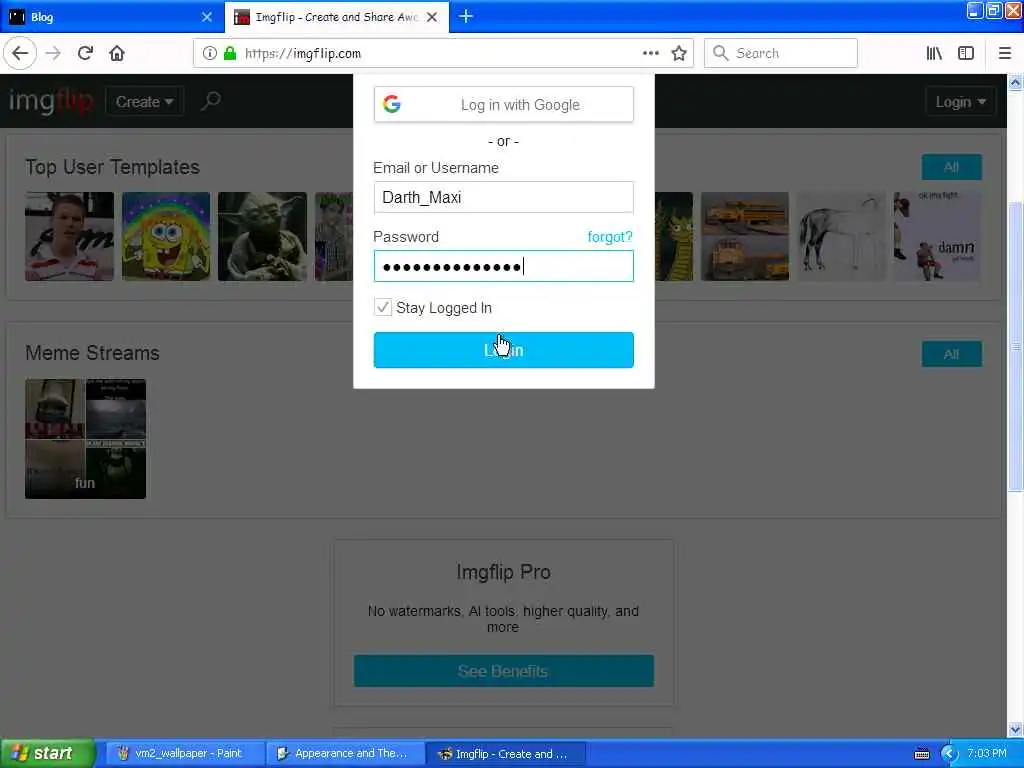The image size is (1024, 768).
Task: Open the fun meme stream thumbnail
Action: [x=86, y=439]
